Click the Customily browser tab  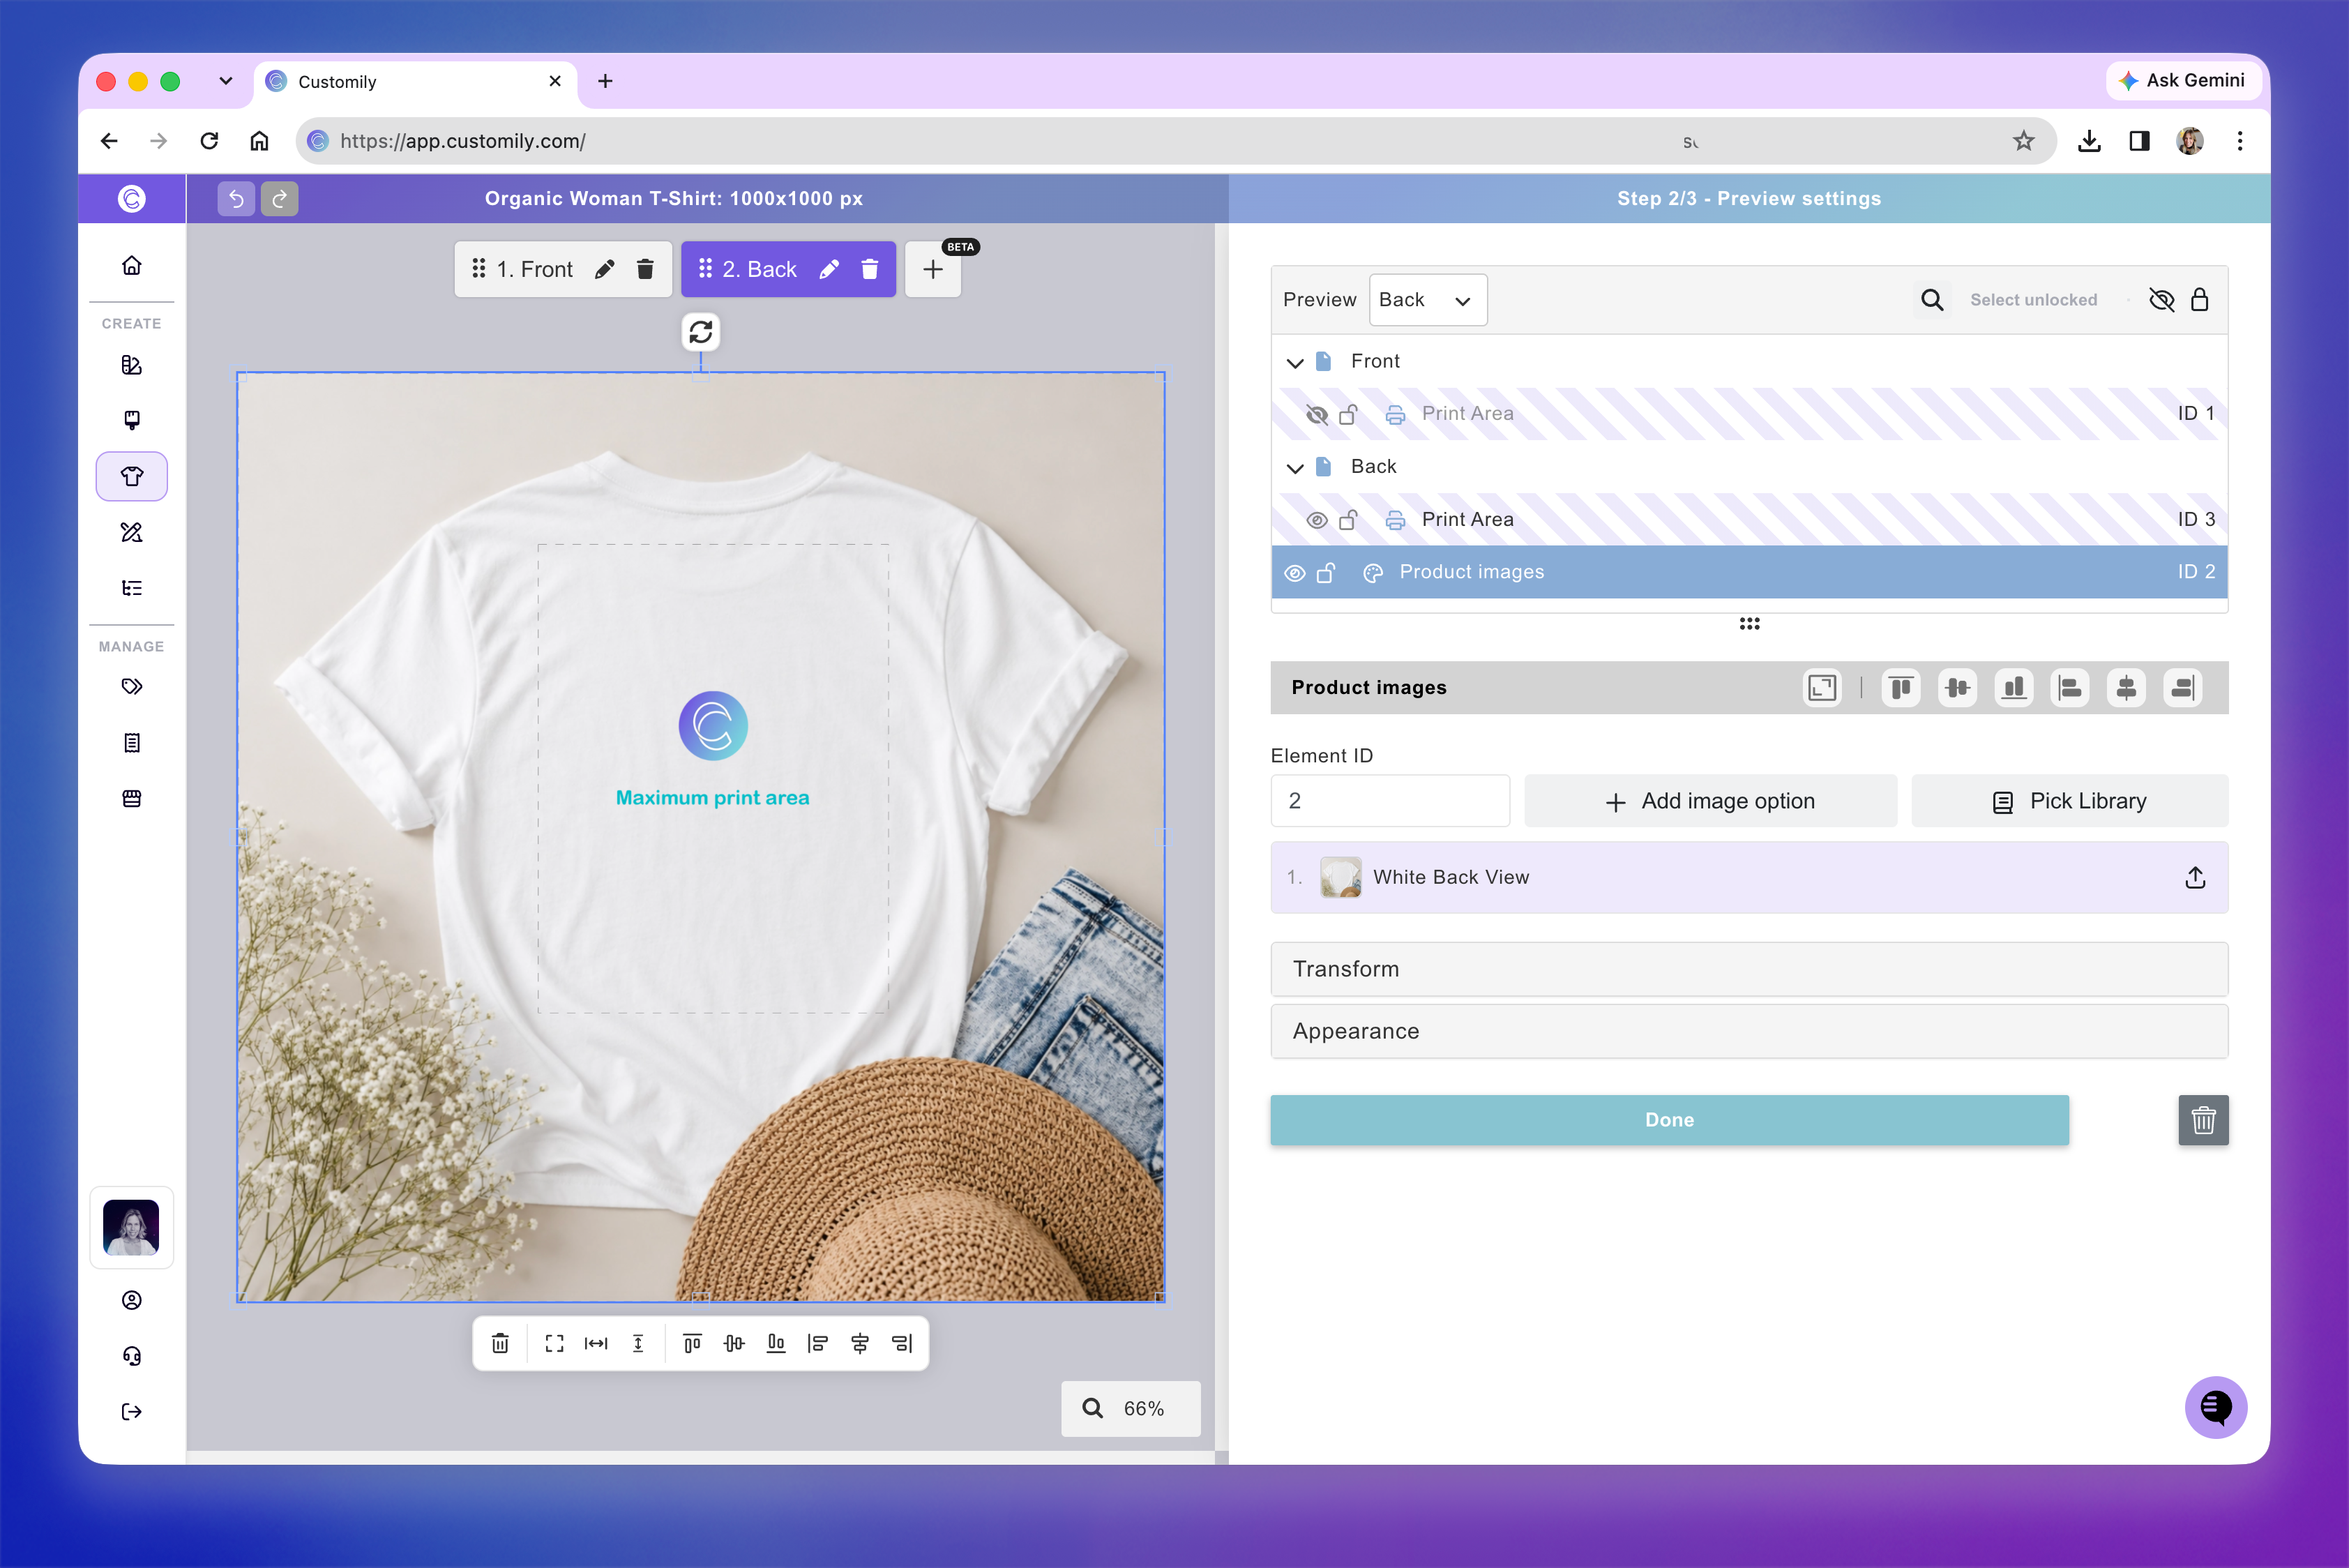(x=416, y=82)
